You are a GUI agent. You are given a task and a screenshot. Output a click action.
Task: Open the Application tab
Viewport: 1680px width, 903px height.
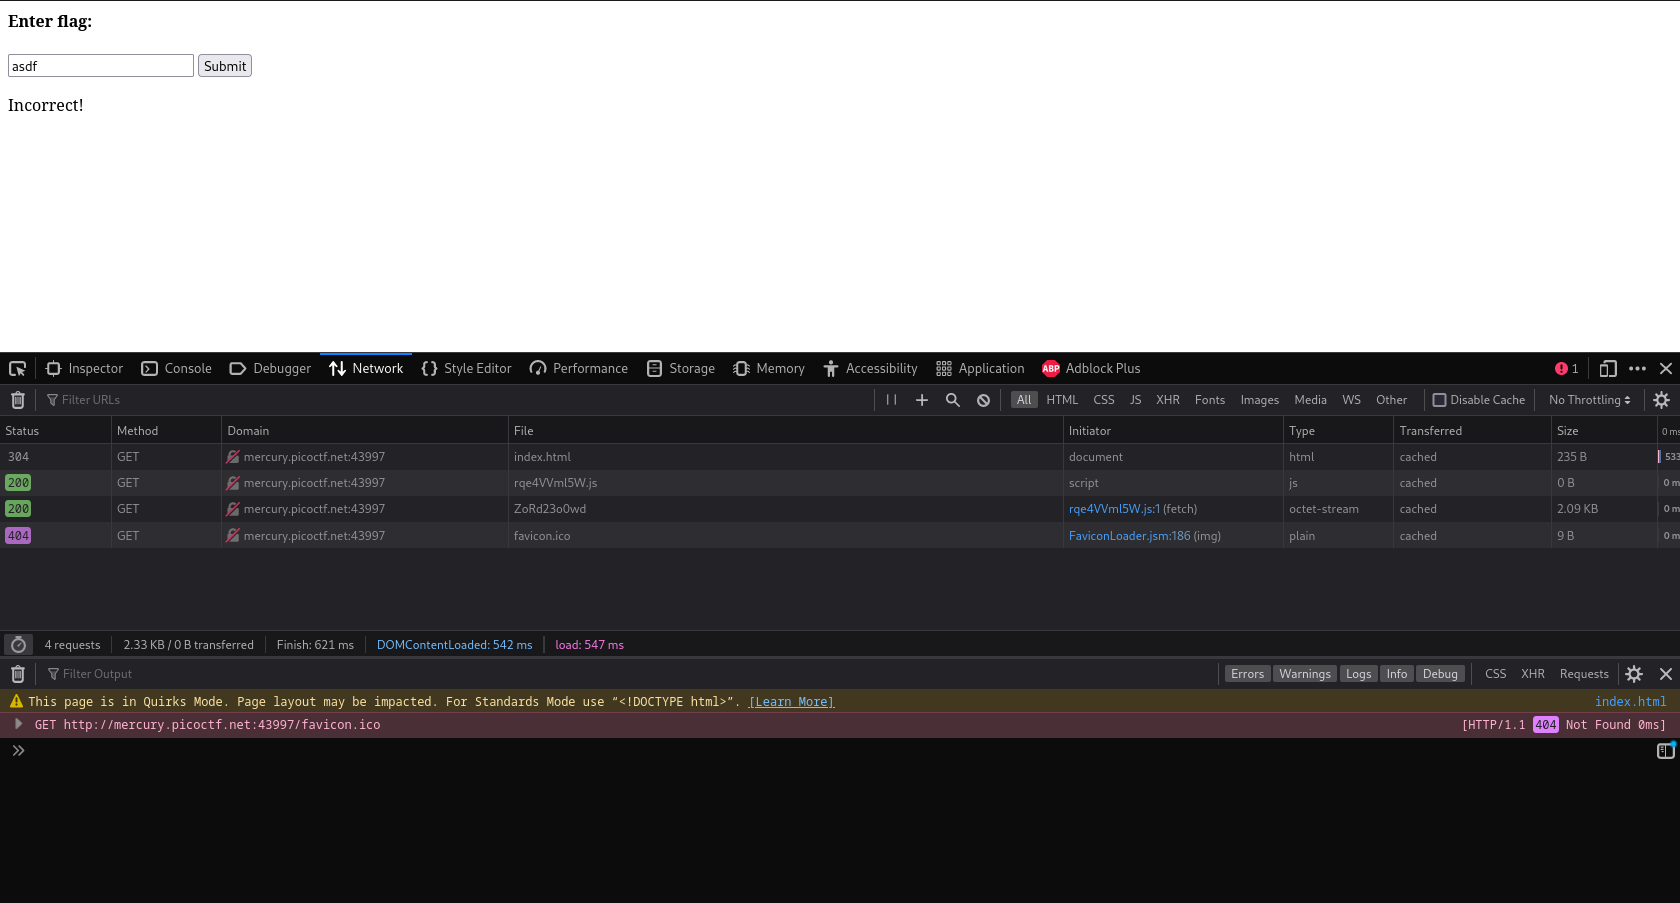[980, 368]
